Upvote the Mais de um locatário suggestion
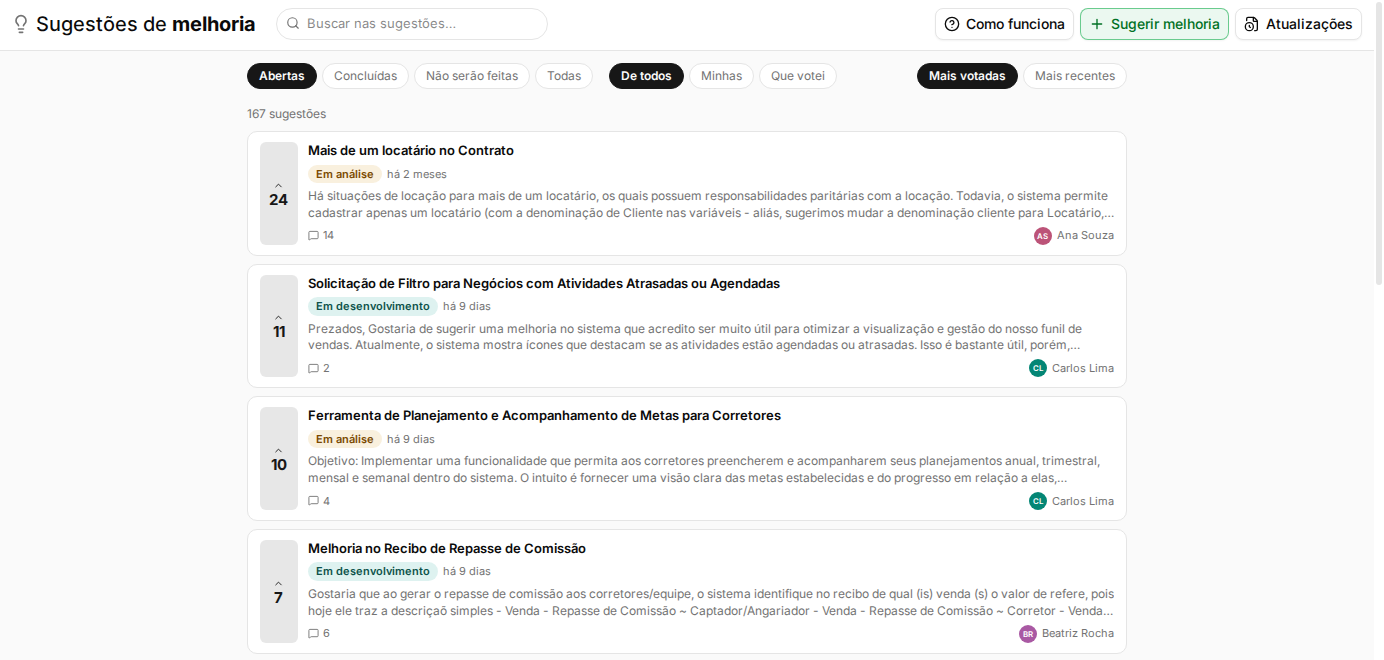1384x660 pixels. click(279, 193)
